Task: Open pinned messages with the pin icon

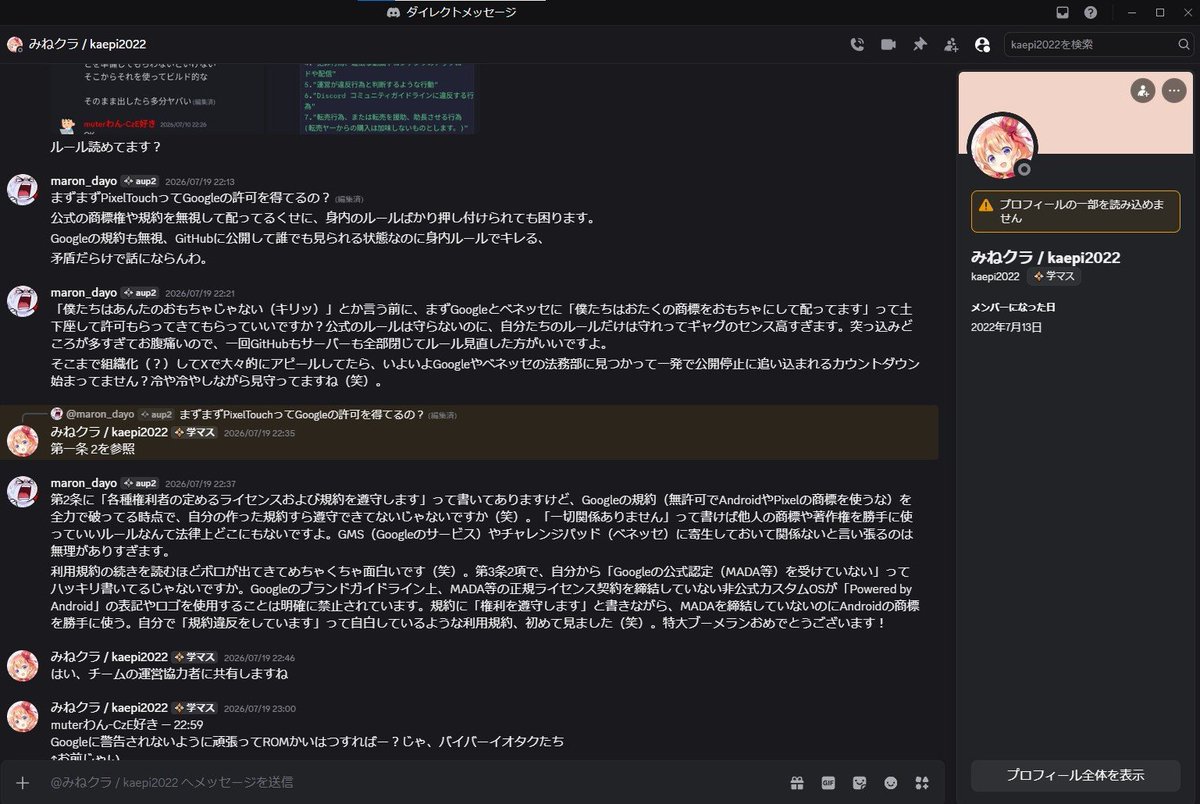Action: coord(920,44)
